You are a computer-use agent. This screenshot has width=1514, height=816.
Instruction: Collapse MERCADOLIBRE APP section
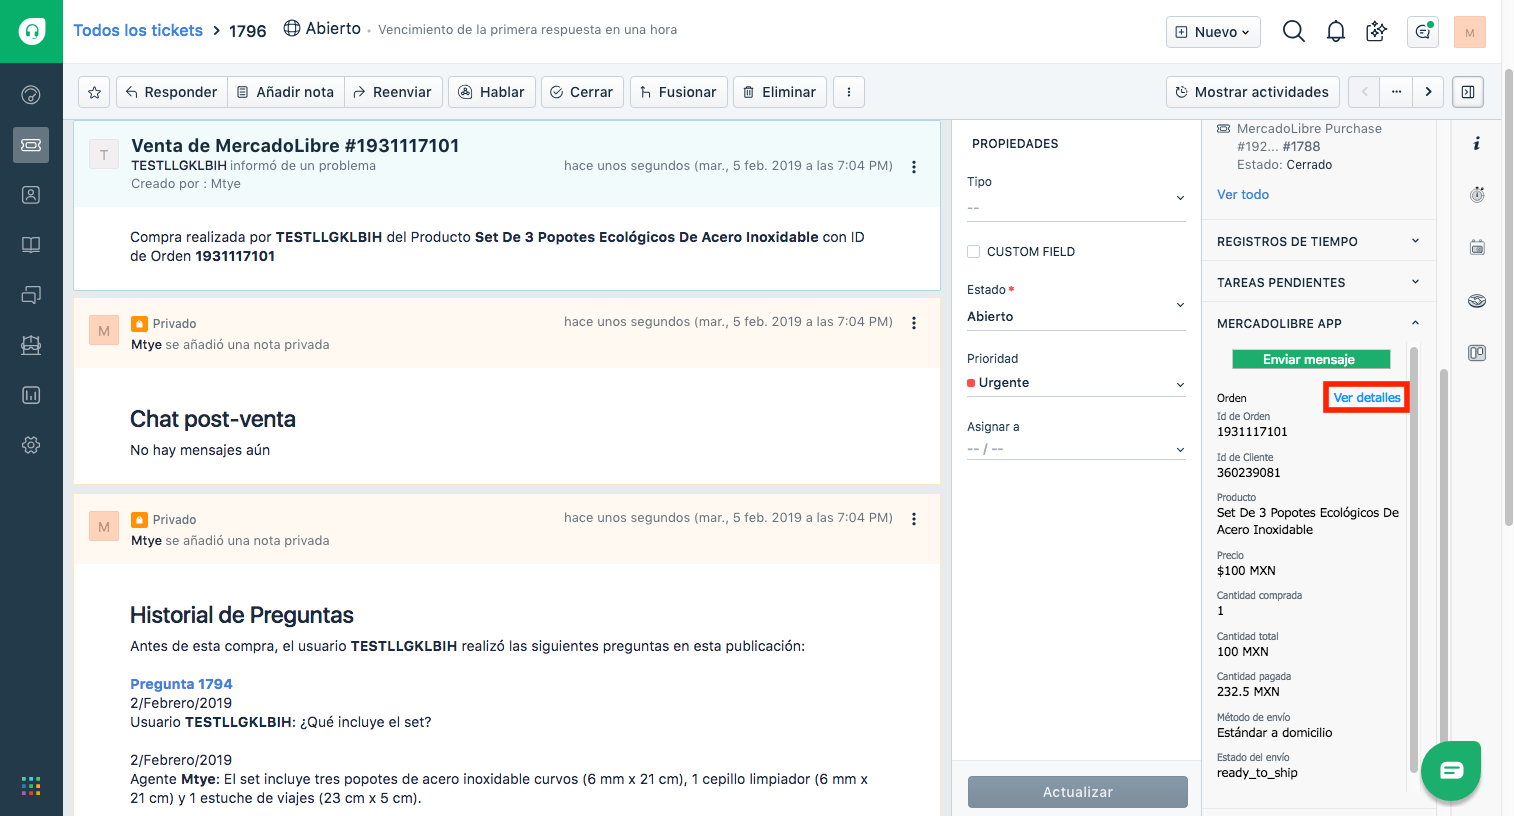(x=1318, y=323)
